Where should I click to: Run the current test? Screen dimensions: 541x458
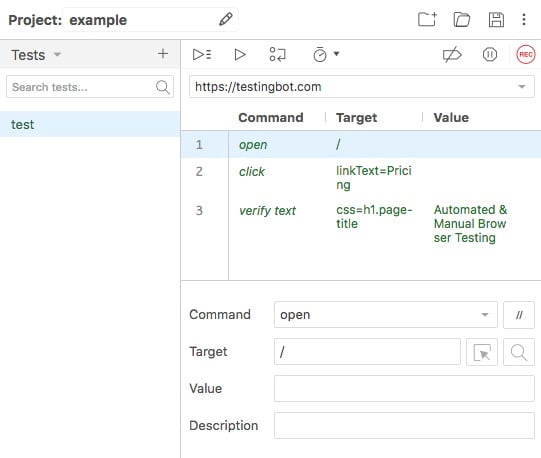[x=240, y=55]
